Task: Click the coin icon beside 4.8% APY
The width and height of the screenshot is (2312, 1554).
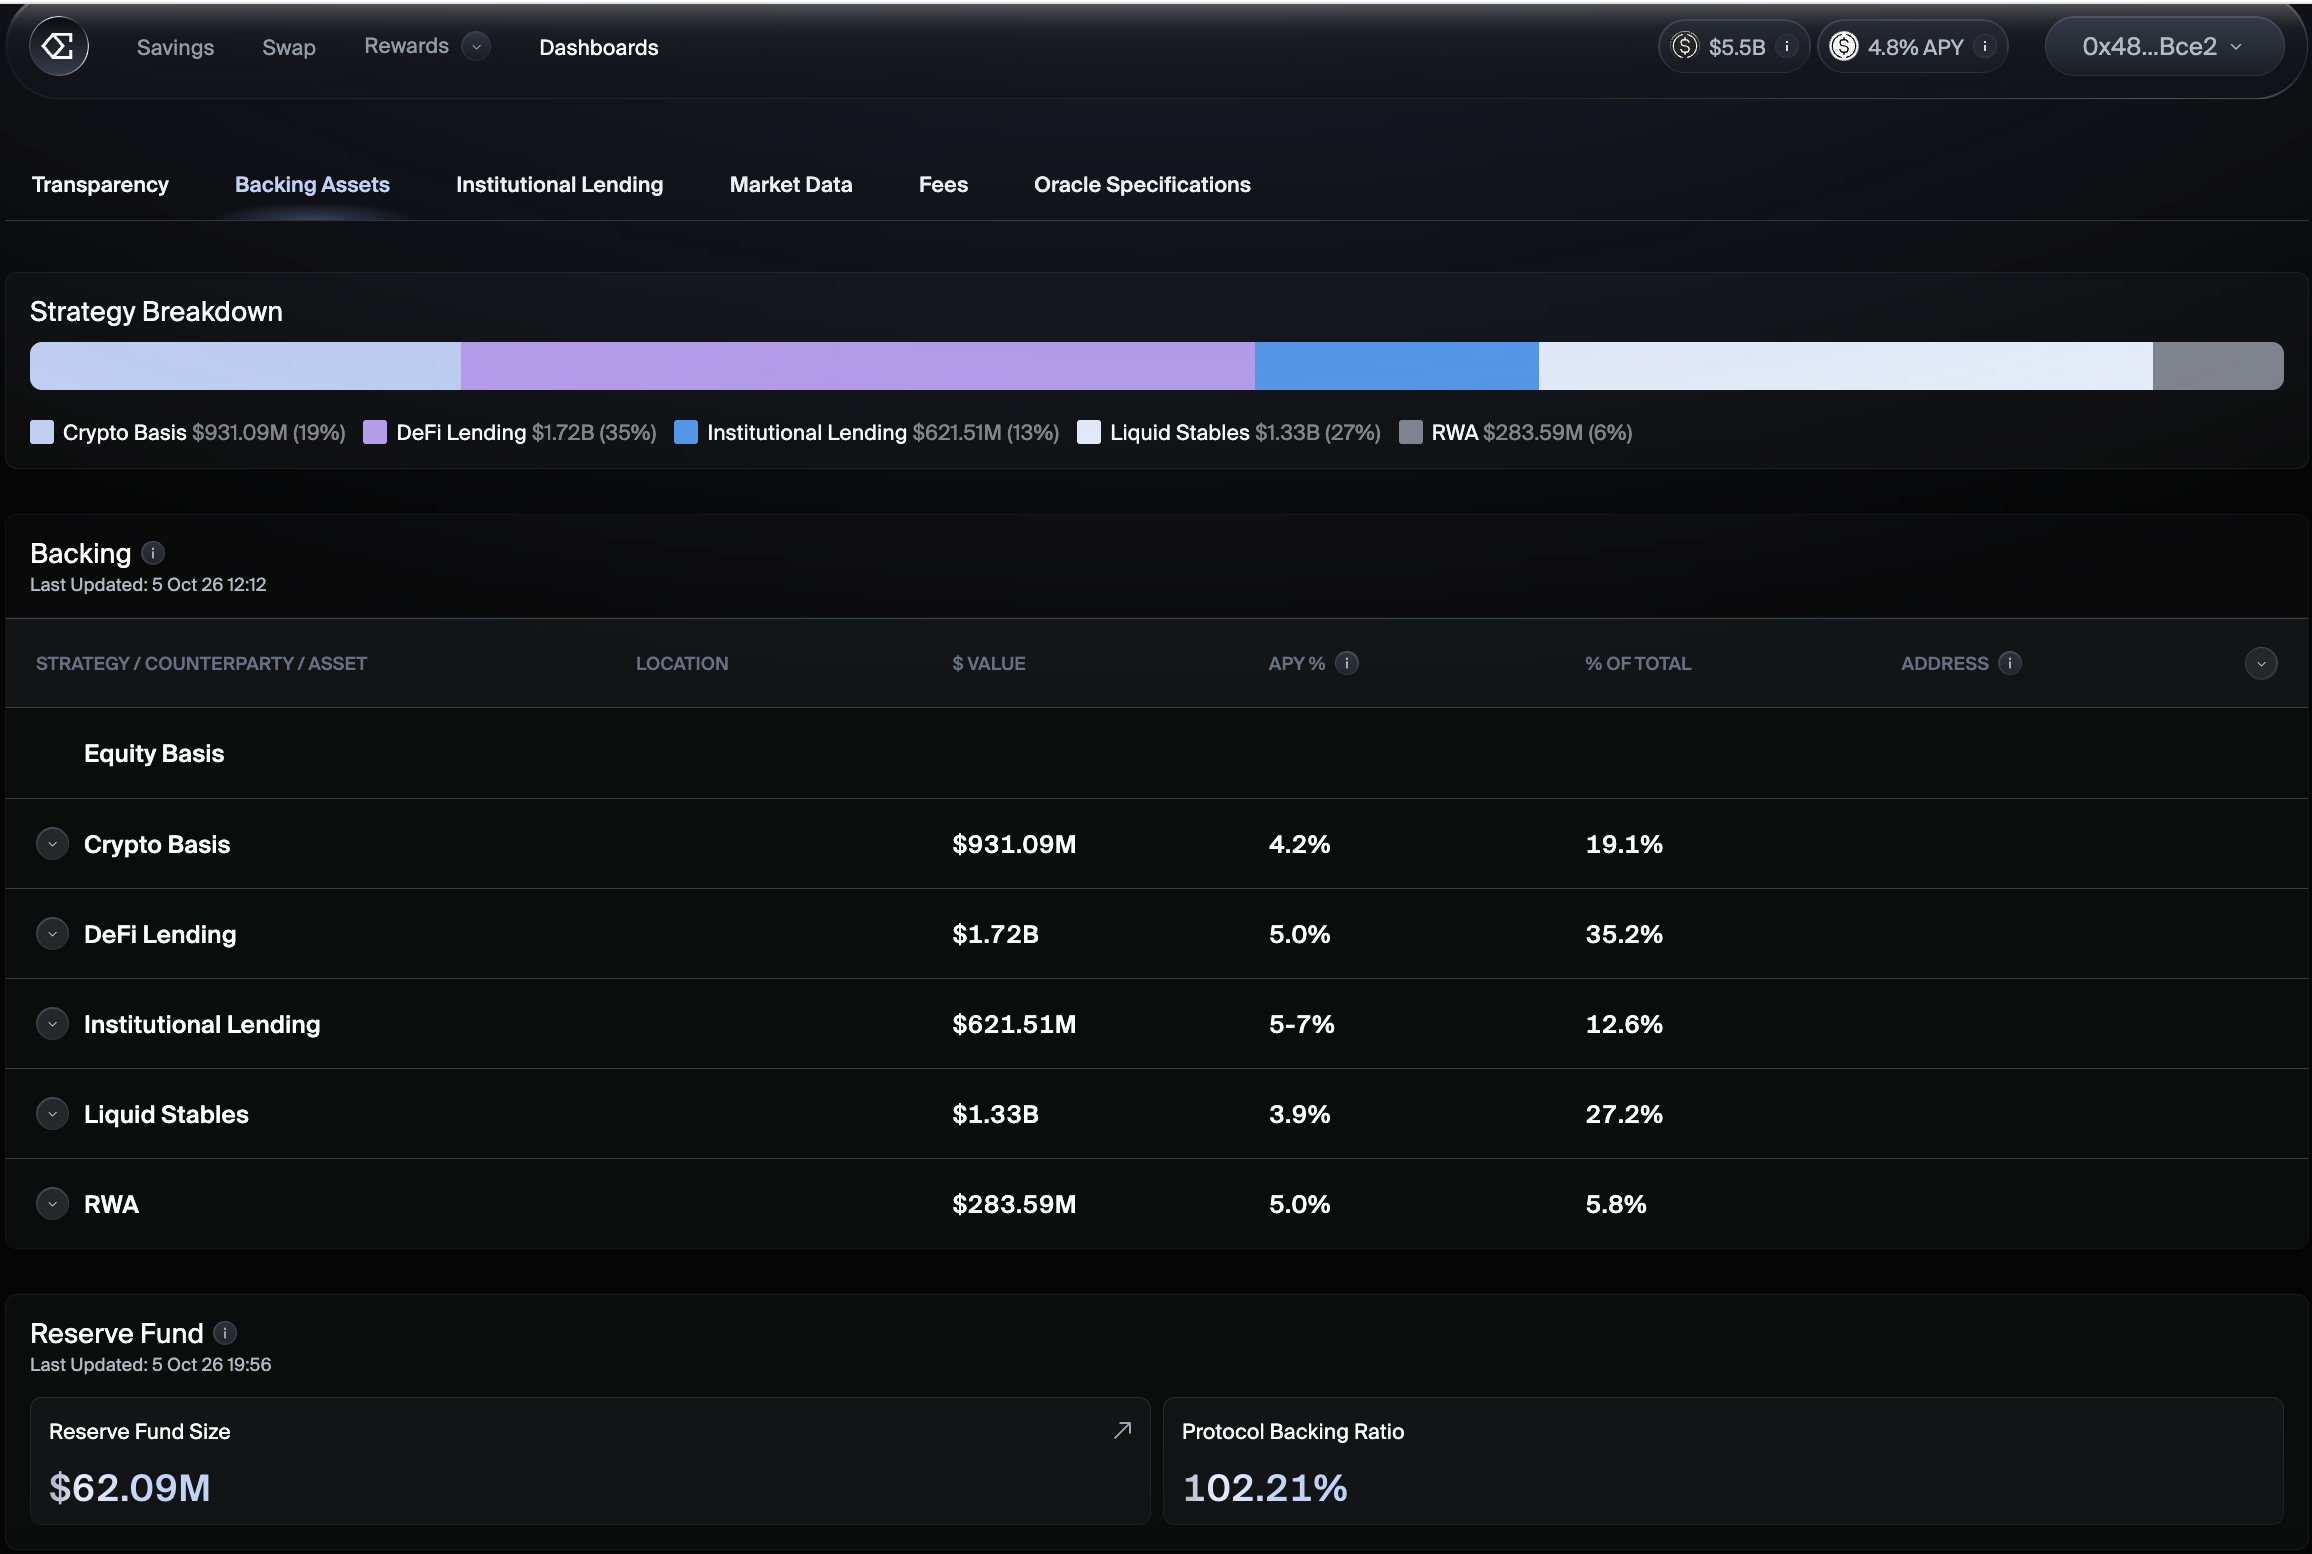Action: point(1844,46)
